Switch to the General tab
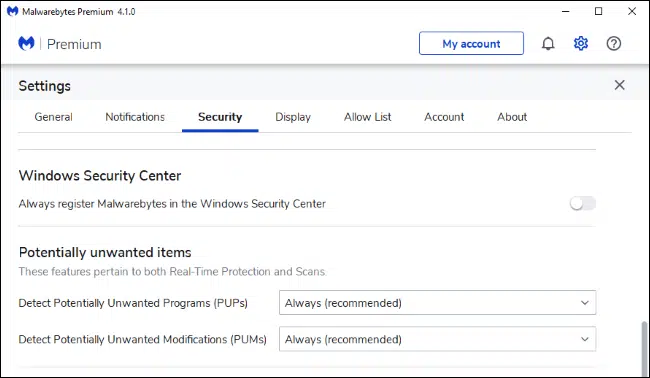The height and width of the screenshot is (378, 650). click(53, 117)
